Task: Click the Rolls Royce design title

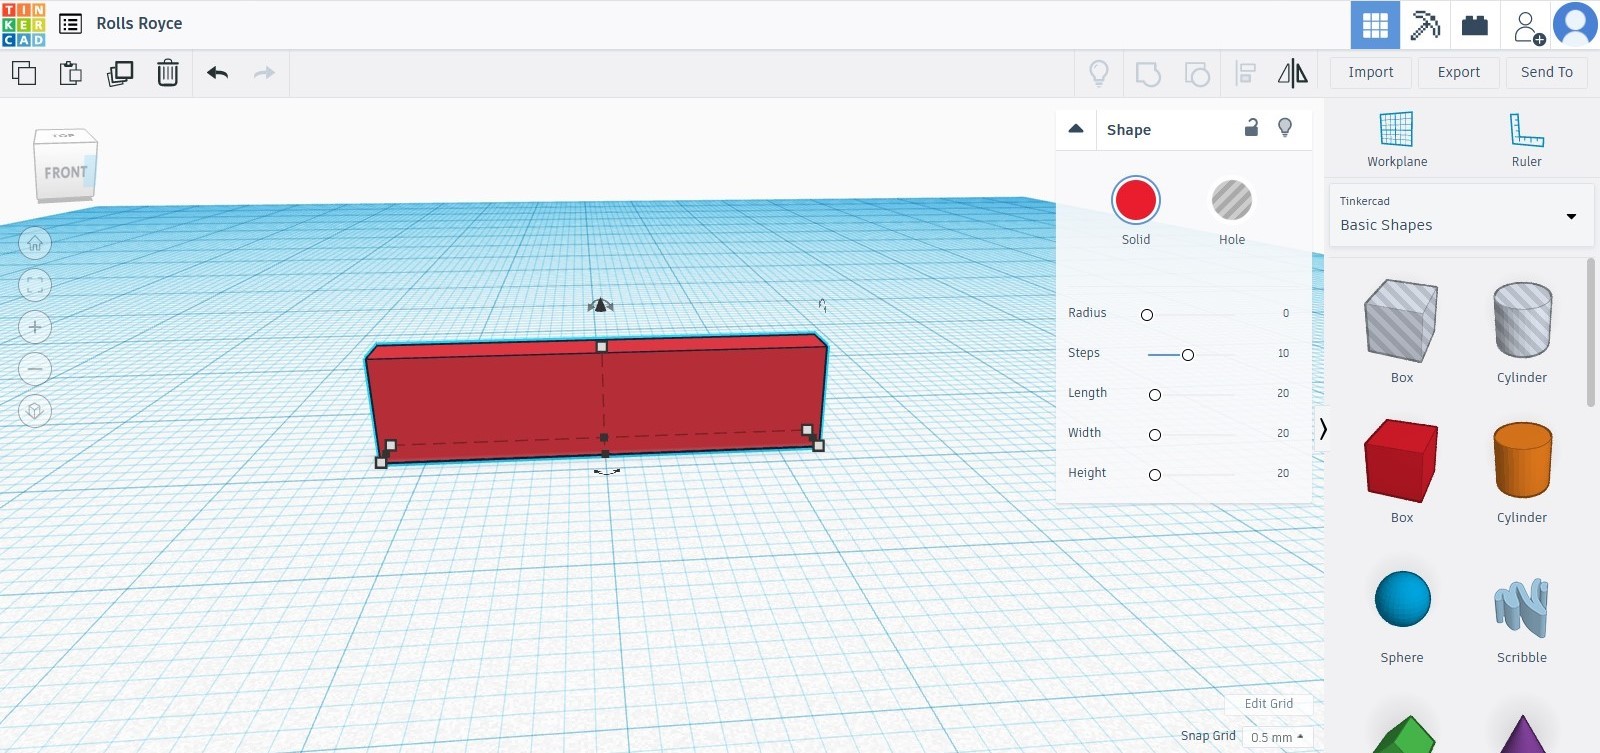Action: (139, 24)
